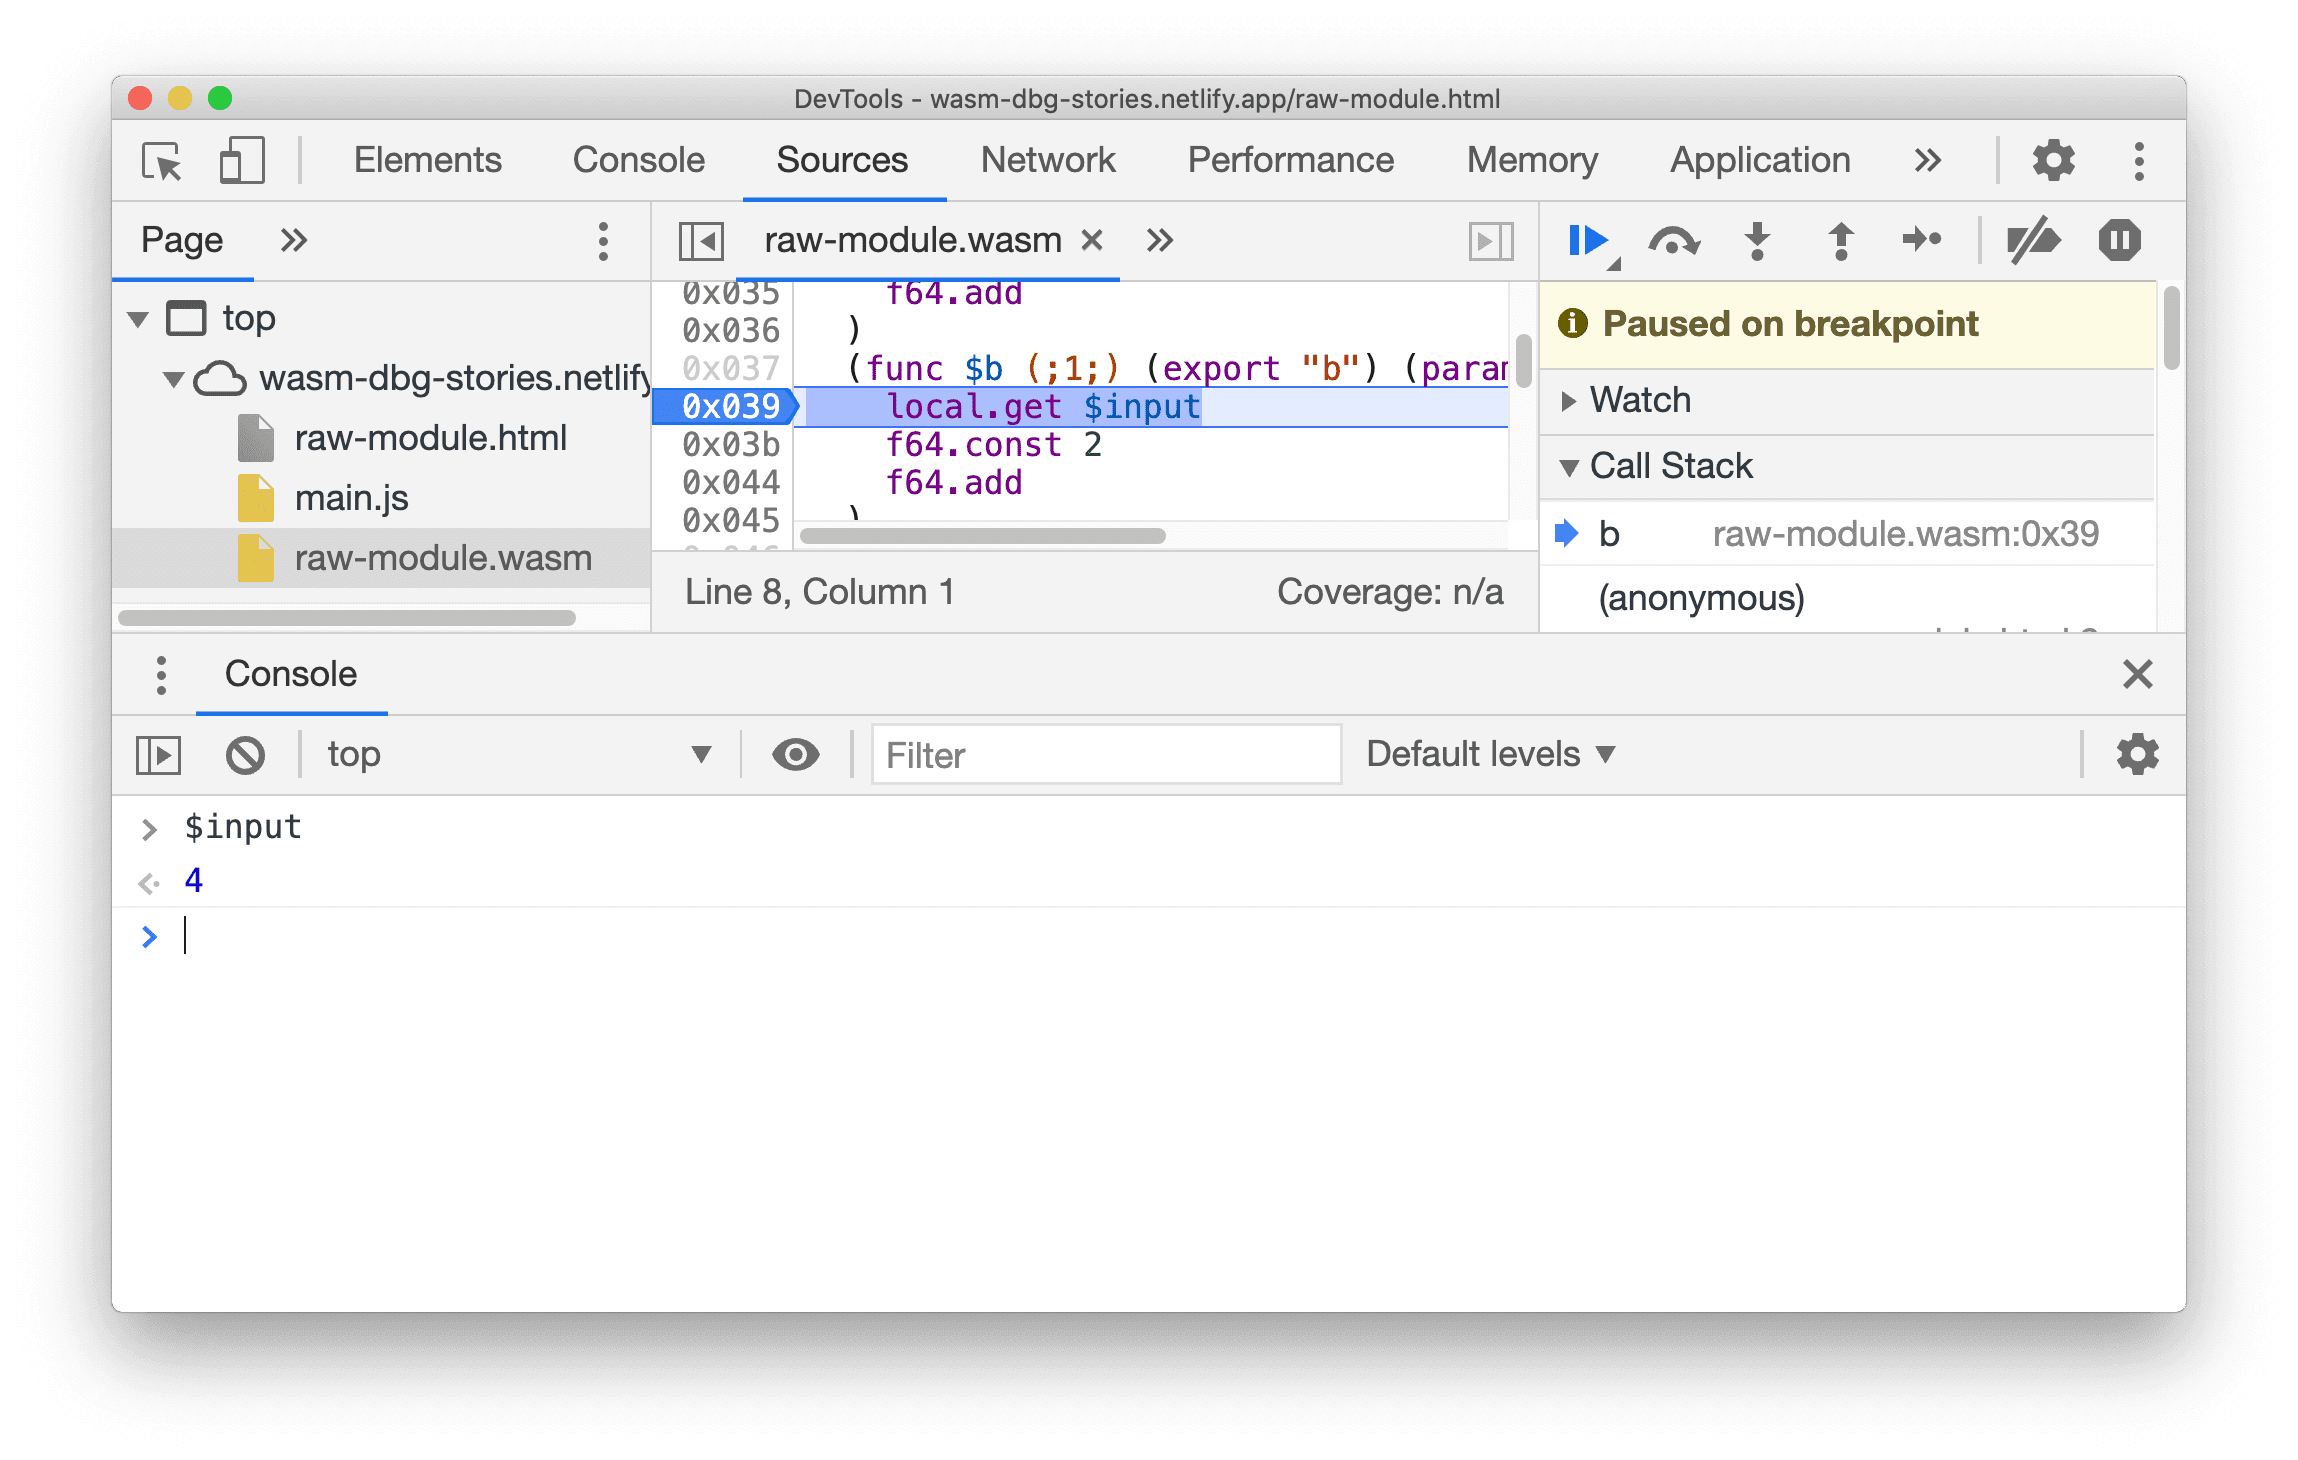Click the Filter input field in Console
Viewport: 2298px width, 1460px height.
1105,755
